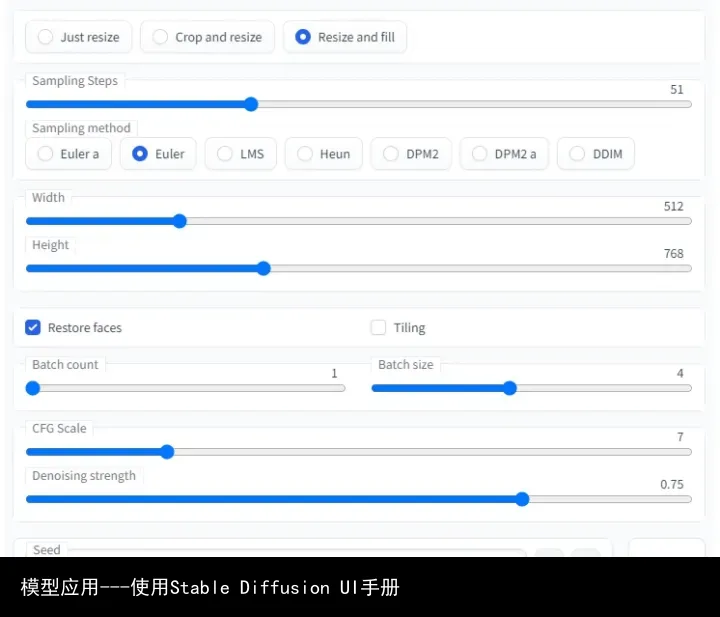
Task: Click the Denoising strength slider handle
Action: point(522,499)
